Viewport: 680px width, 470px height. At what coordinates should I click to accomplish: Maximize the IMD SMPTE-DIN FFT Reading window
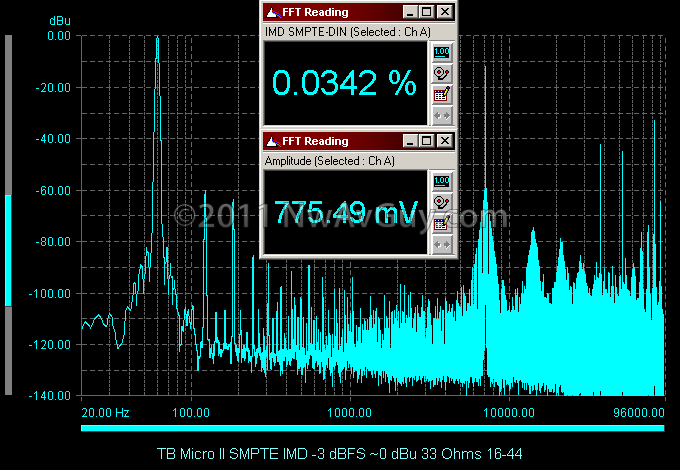pos(427,12)
